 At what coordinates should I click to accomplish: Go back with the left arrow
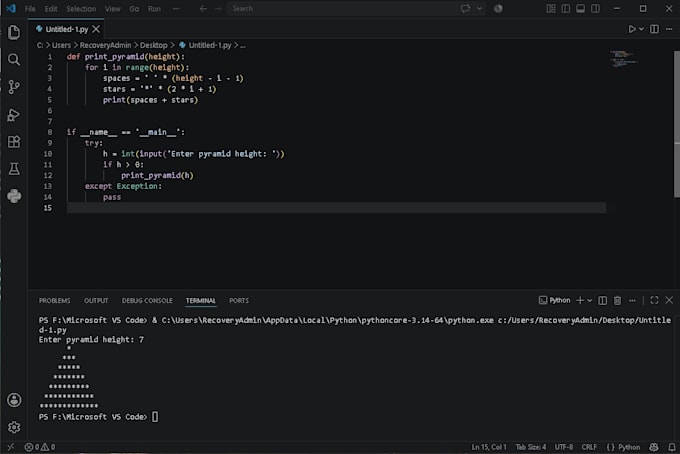(203, 9)
